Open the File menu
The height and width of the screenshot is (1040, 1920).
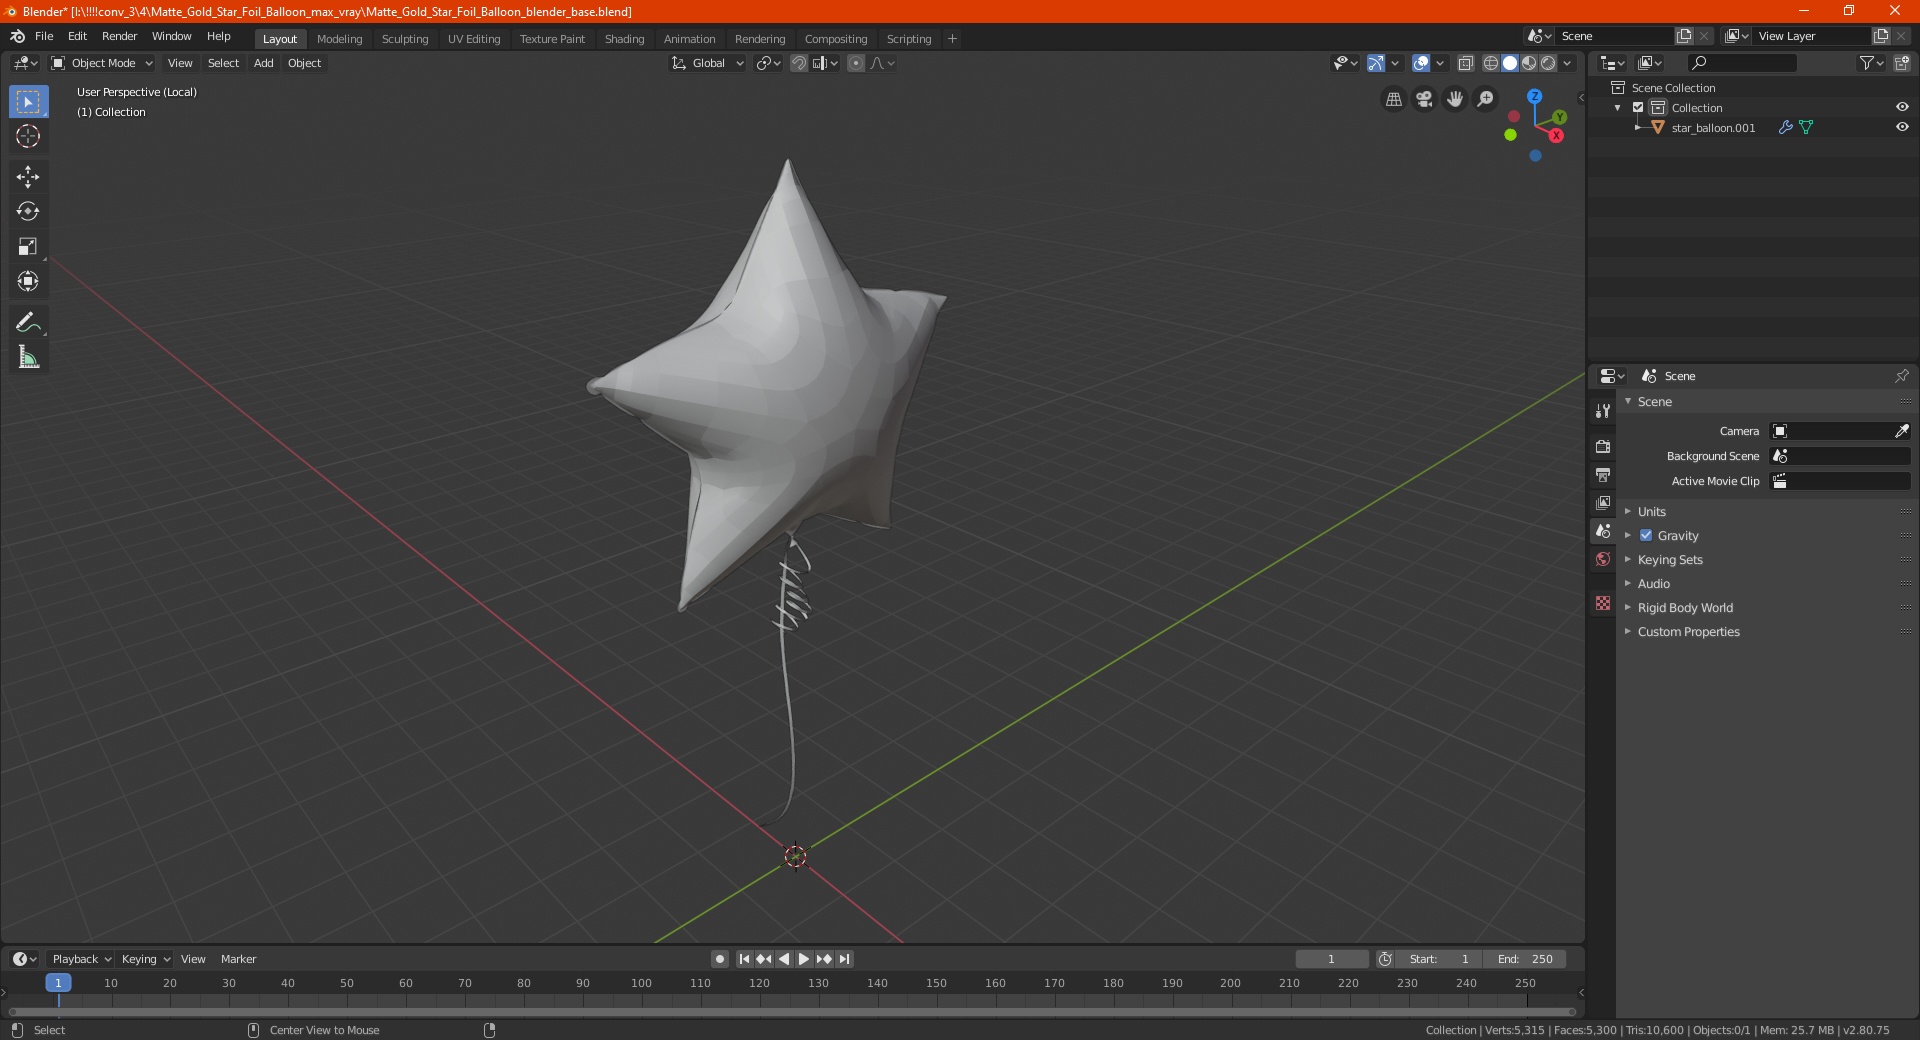point(44,36)
